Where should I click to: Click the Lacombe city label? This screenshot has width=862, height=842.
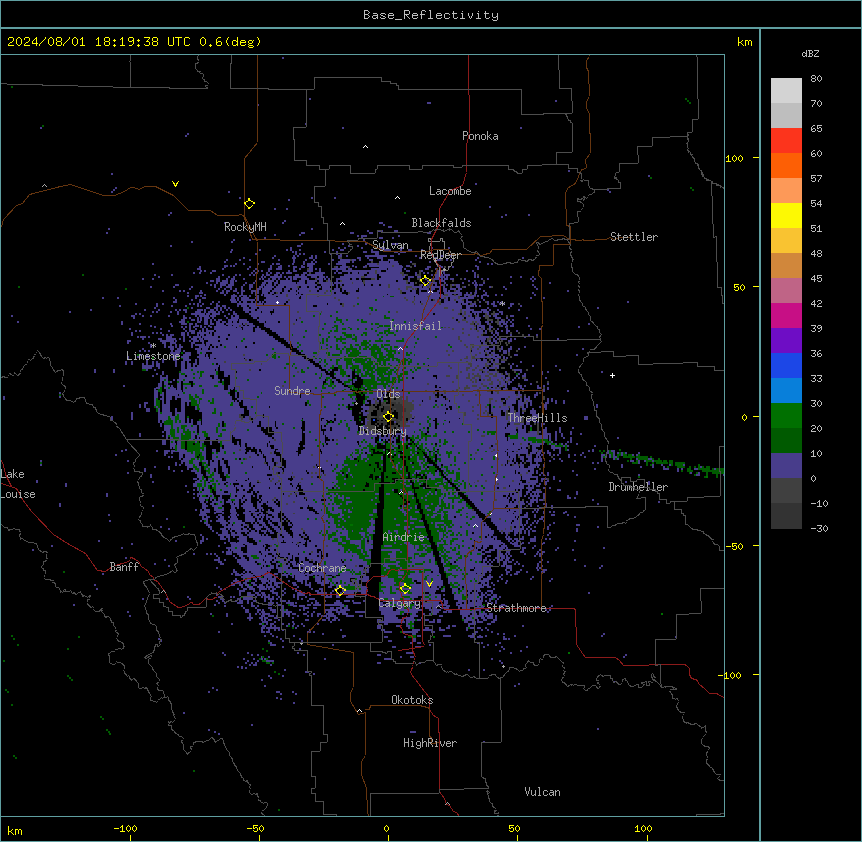[x=450, y=191]
